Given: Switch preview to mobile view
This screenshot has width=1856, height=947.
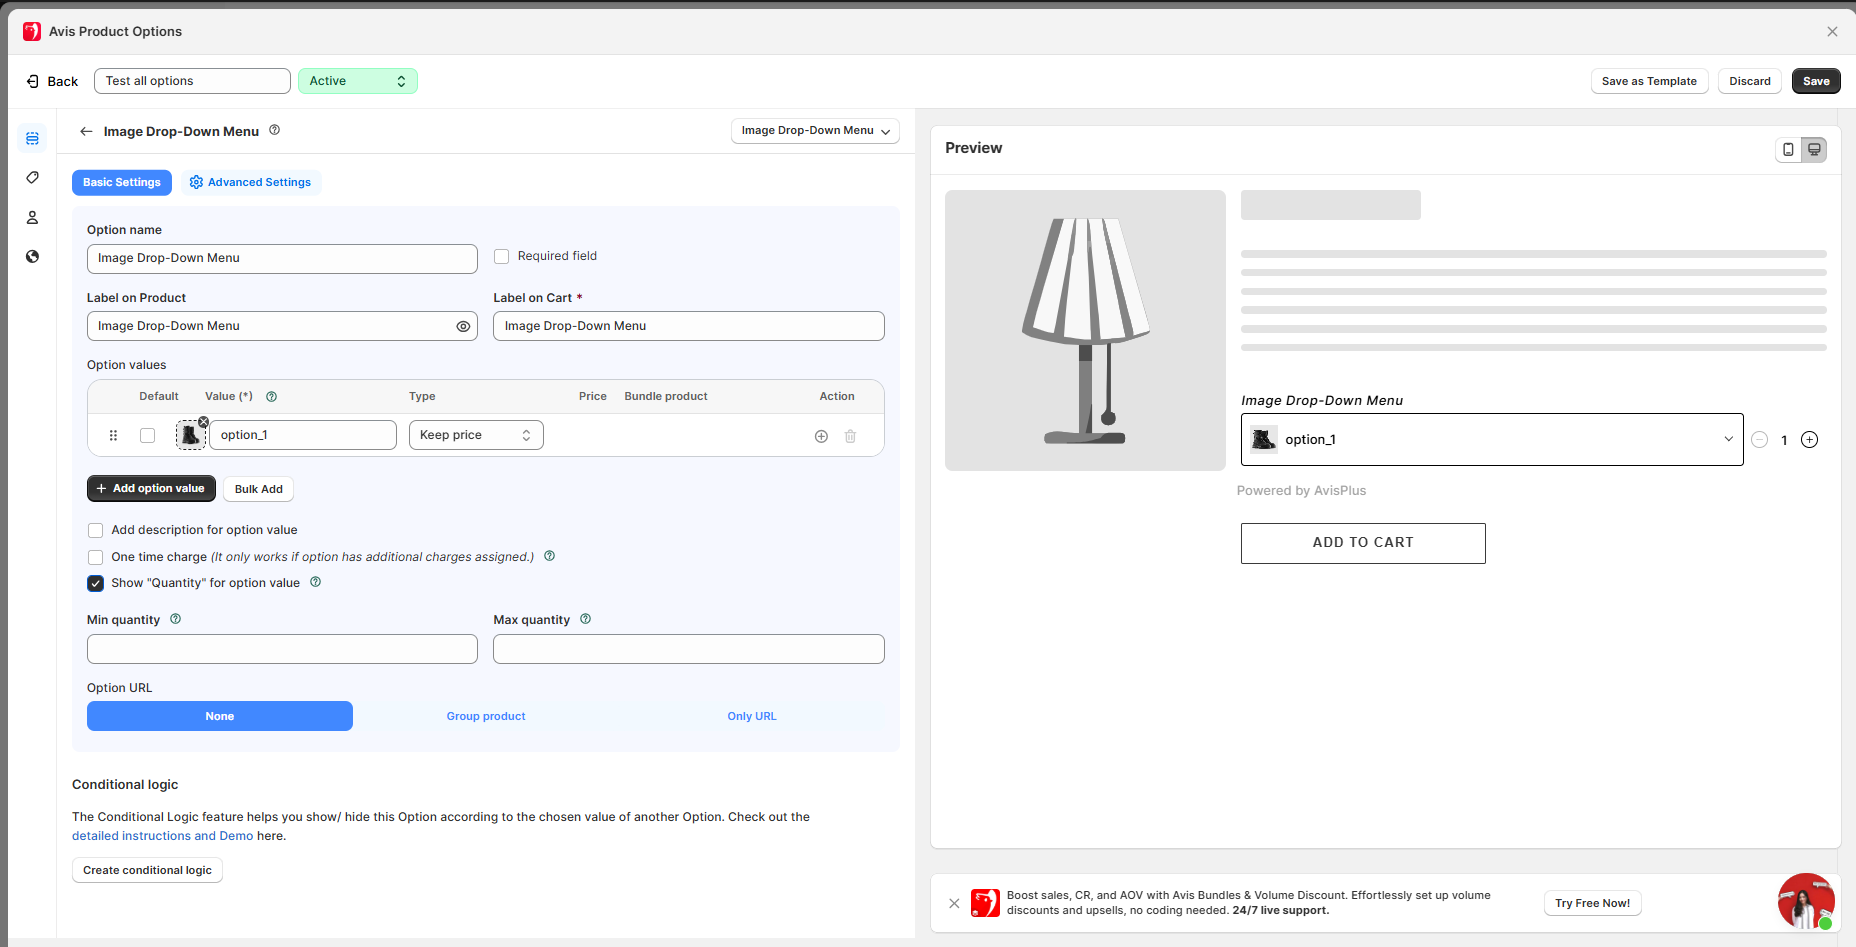Looking at the screenshot, I should (1788, 150).
